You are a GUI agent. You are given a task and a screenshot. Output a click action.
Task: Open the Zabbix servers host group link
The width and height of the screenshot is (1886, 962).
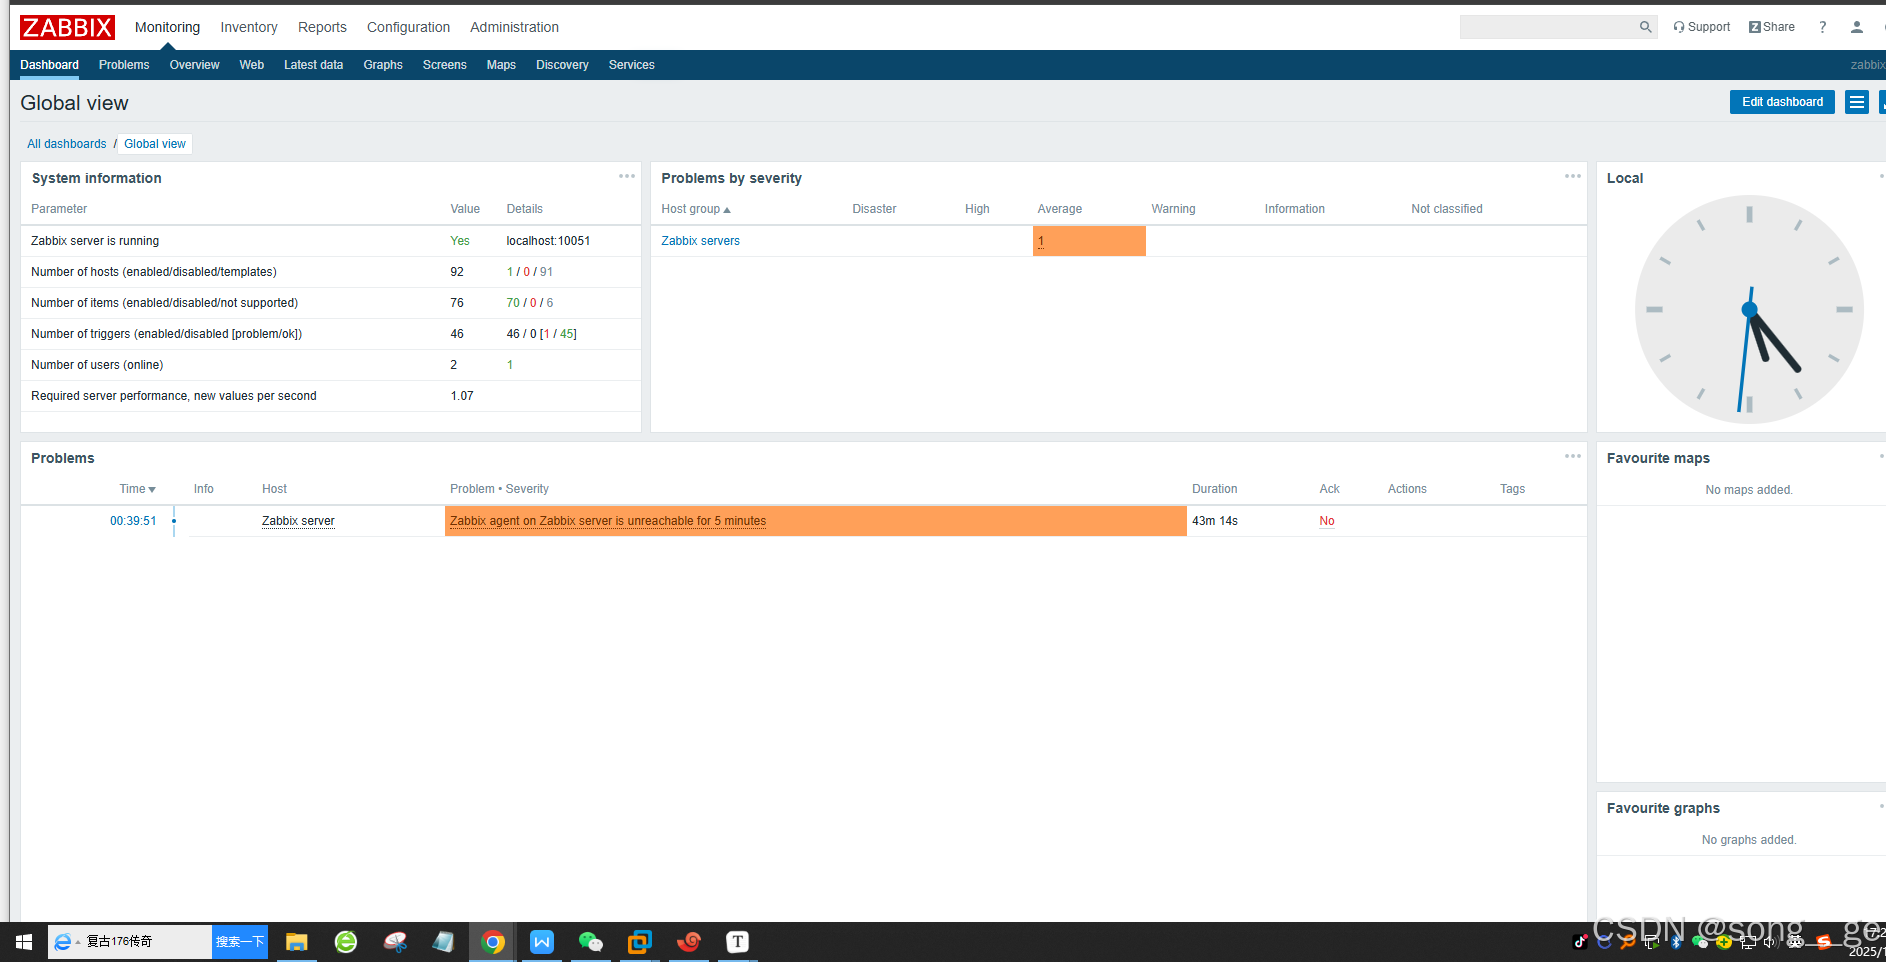tap(700, 241)
